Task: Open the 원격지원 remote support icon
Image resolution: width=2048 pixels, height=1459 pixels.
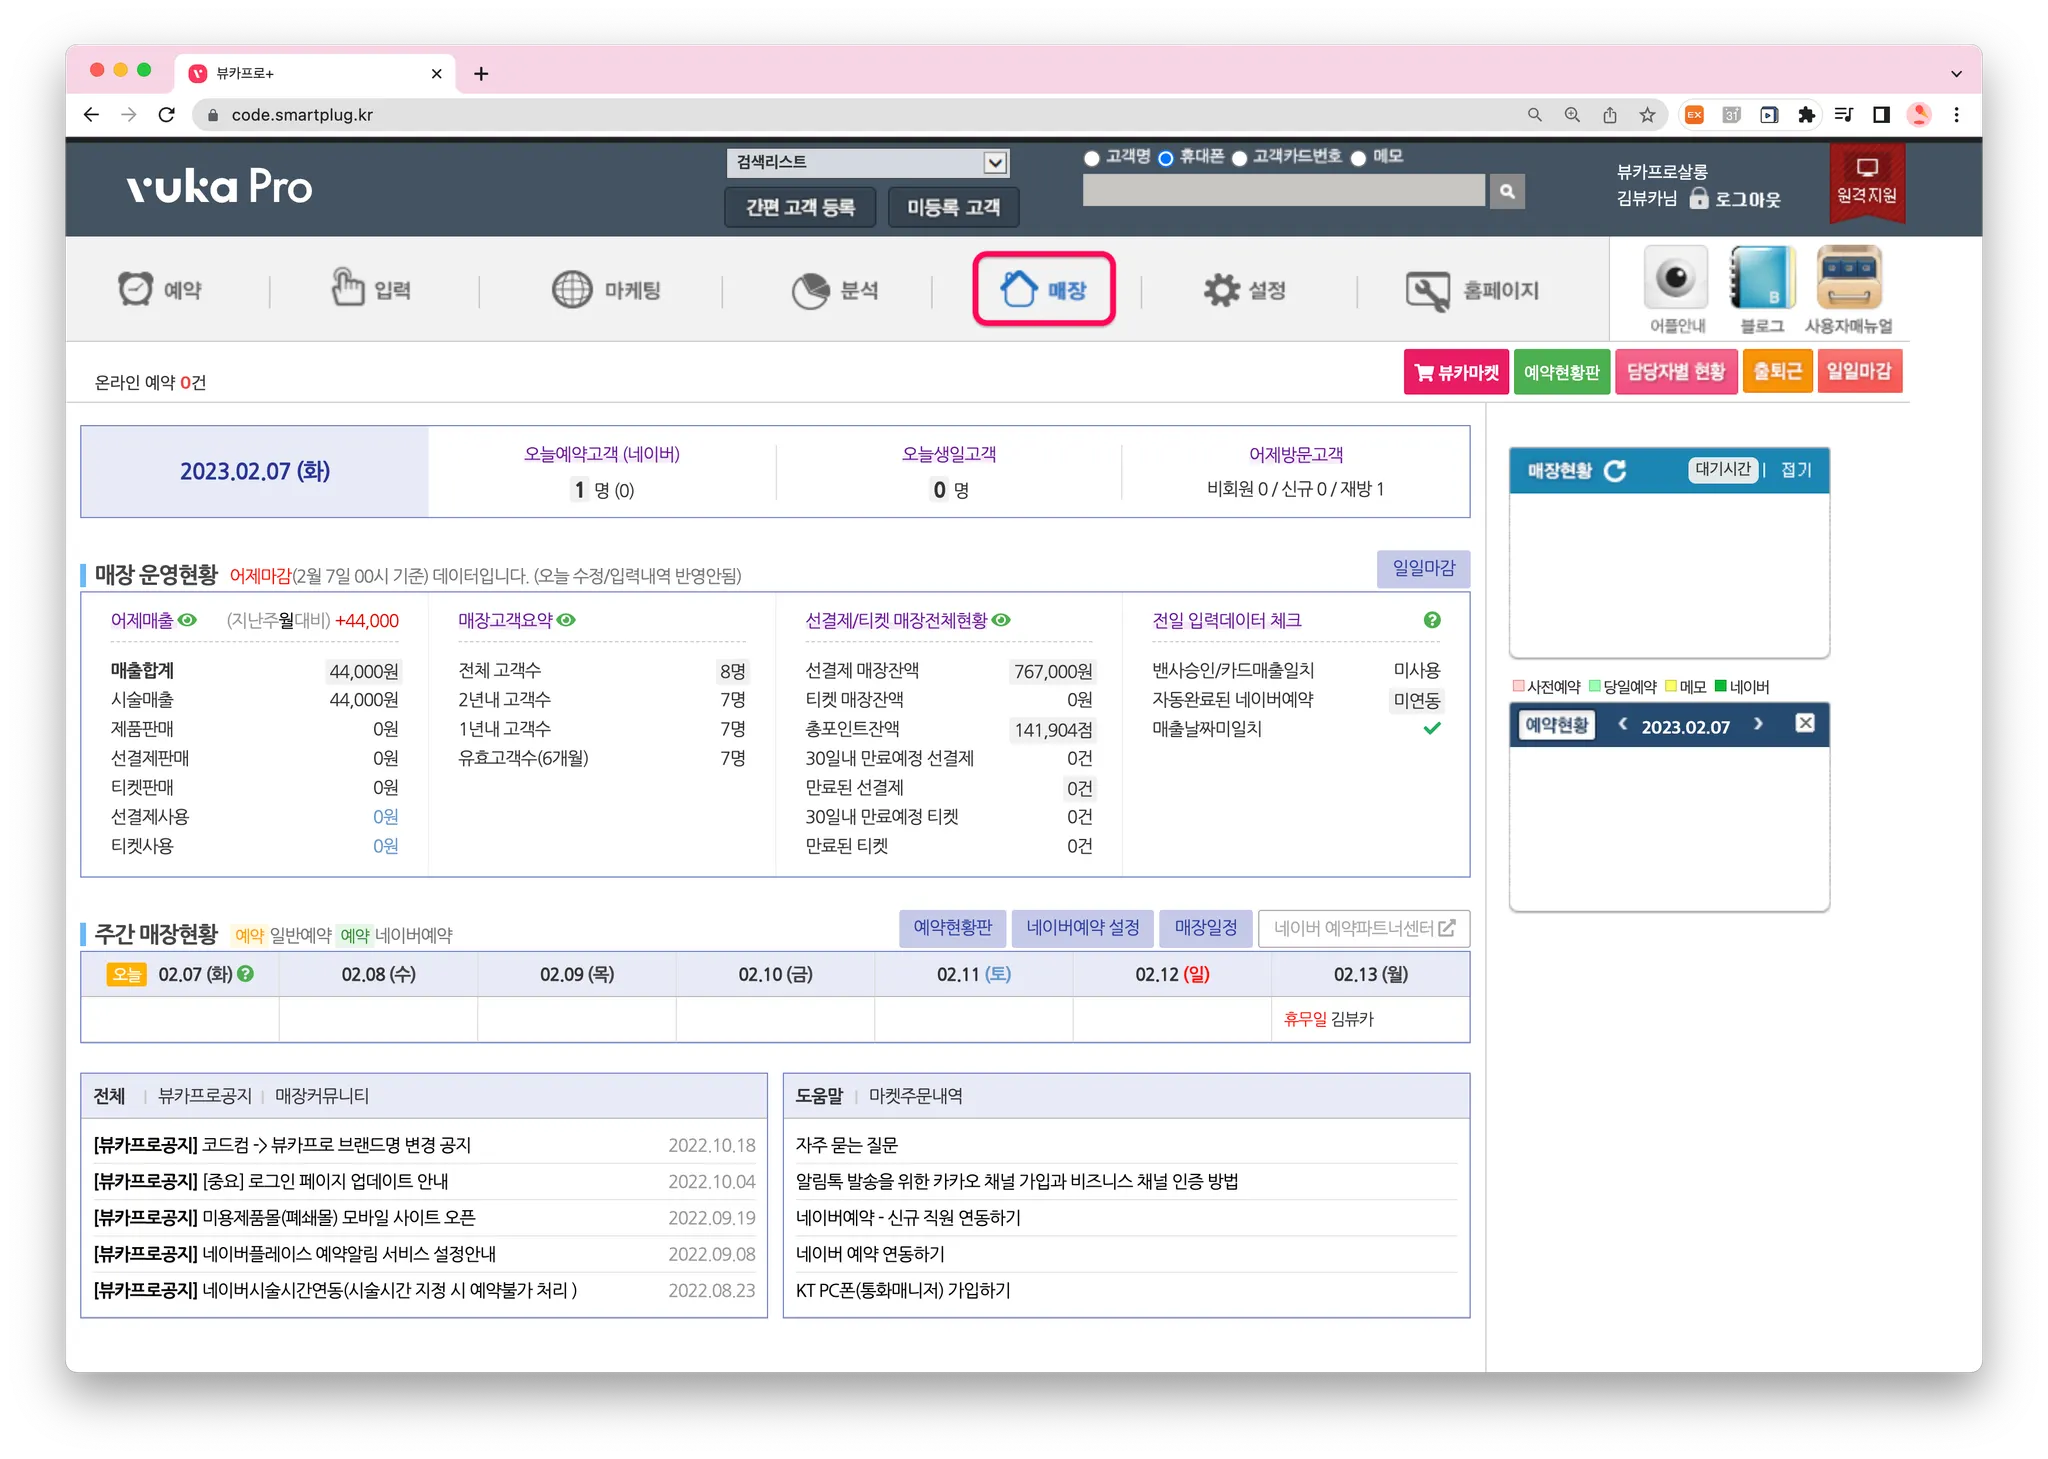Action: click(x=1866, y=181)
